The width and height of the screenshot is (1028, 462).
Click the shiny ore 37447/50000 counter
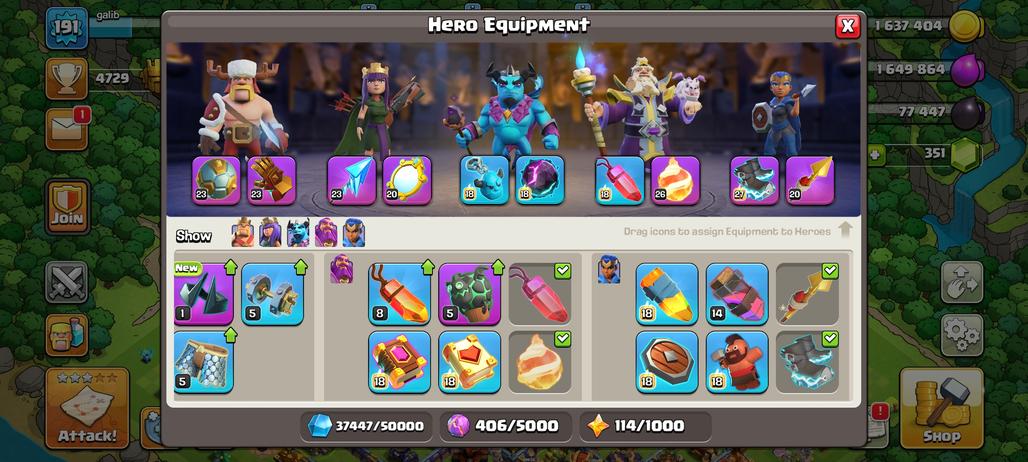[366, 427]
